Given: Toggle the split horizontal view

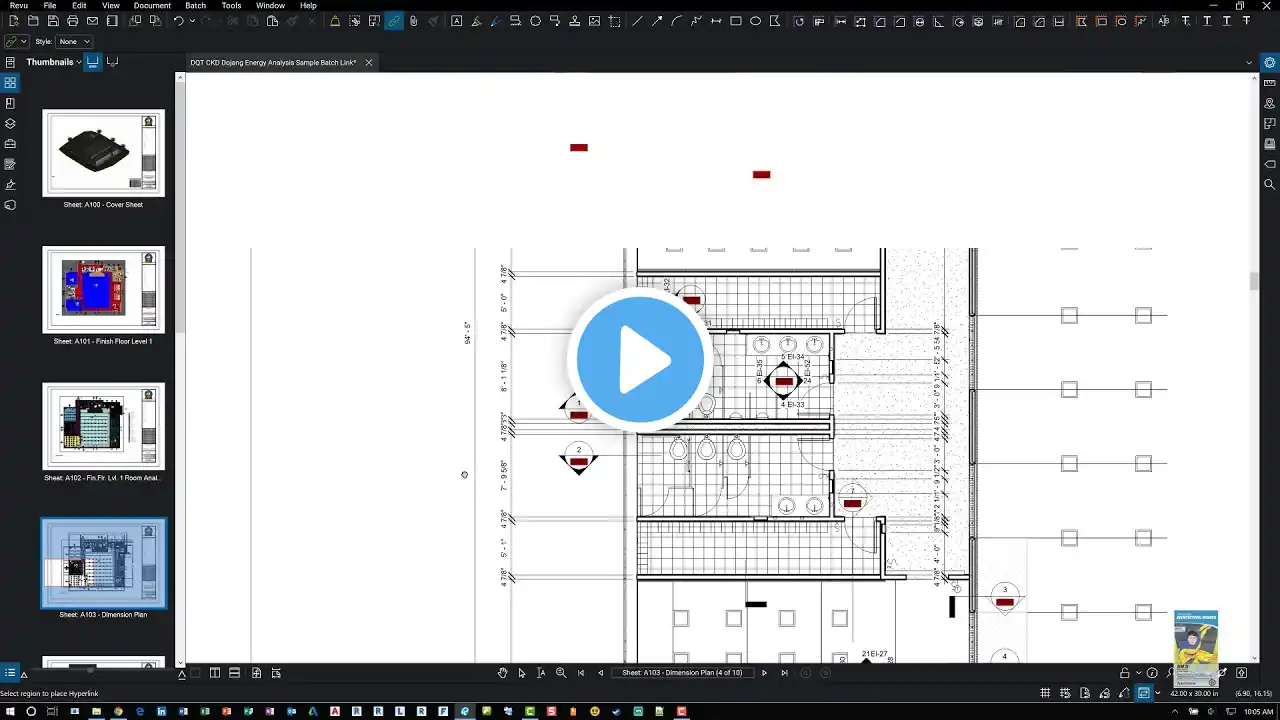Looking at the screenshot, I should click(234, 673).
